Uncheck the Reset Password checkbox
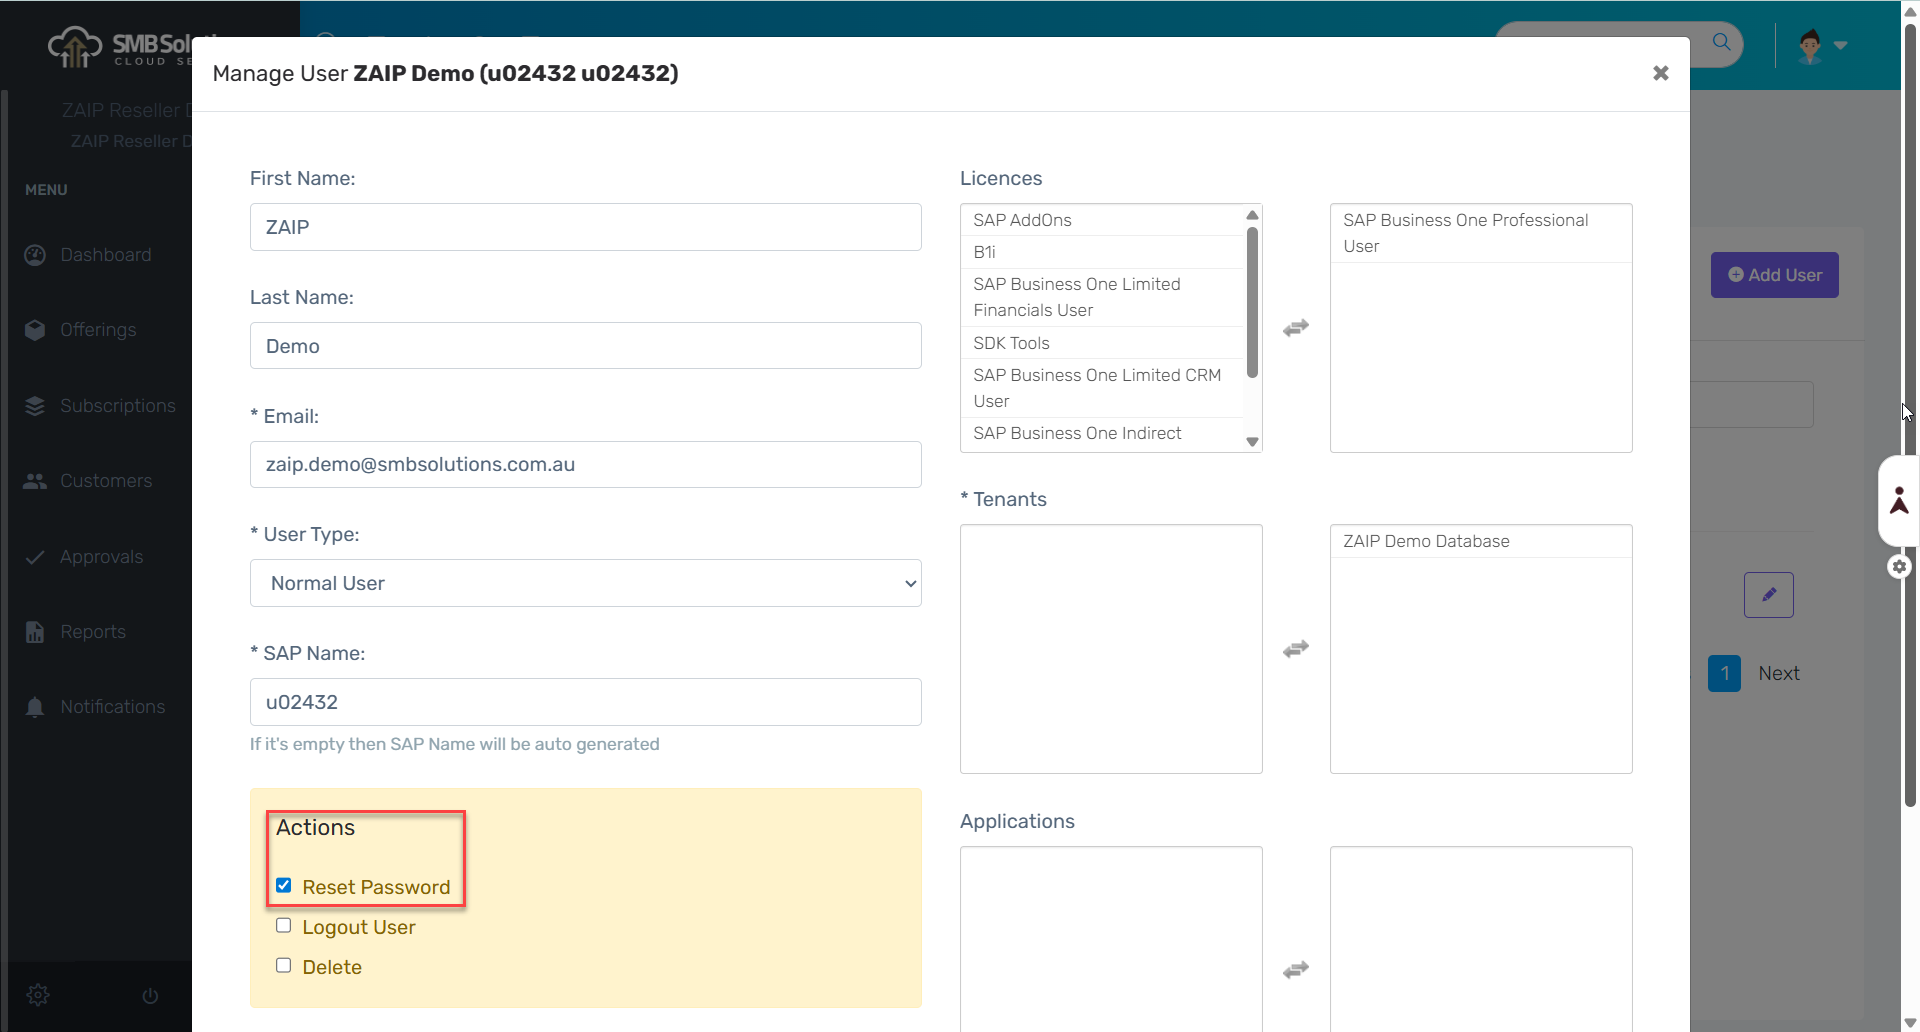The height and width of the screenshot is (1032, 1920). pos(284,886)
